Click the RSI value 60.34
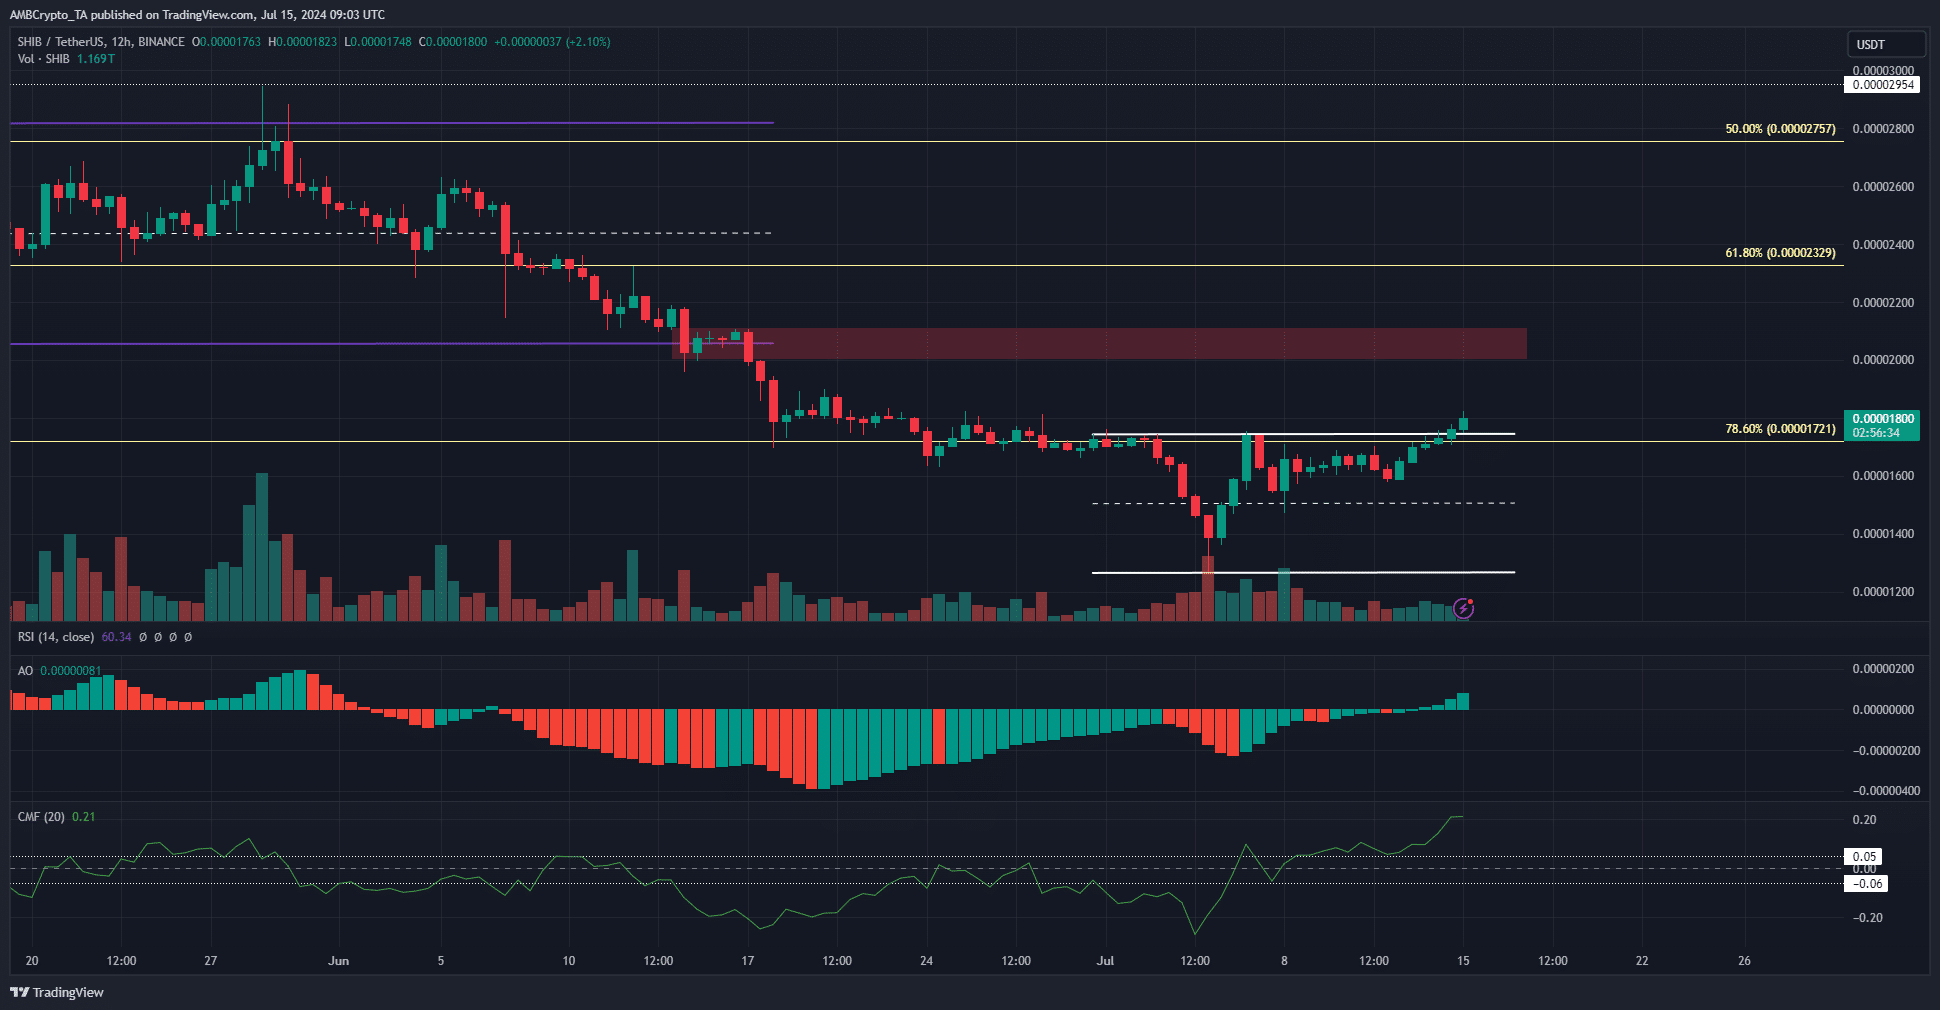 coord(116,637)
